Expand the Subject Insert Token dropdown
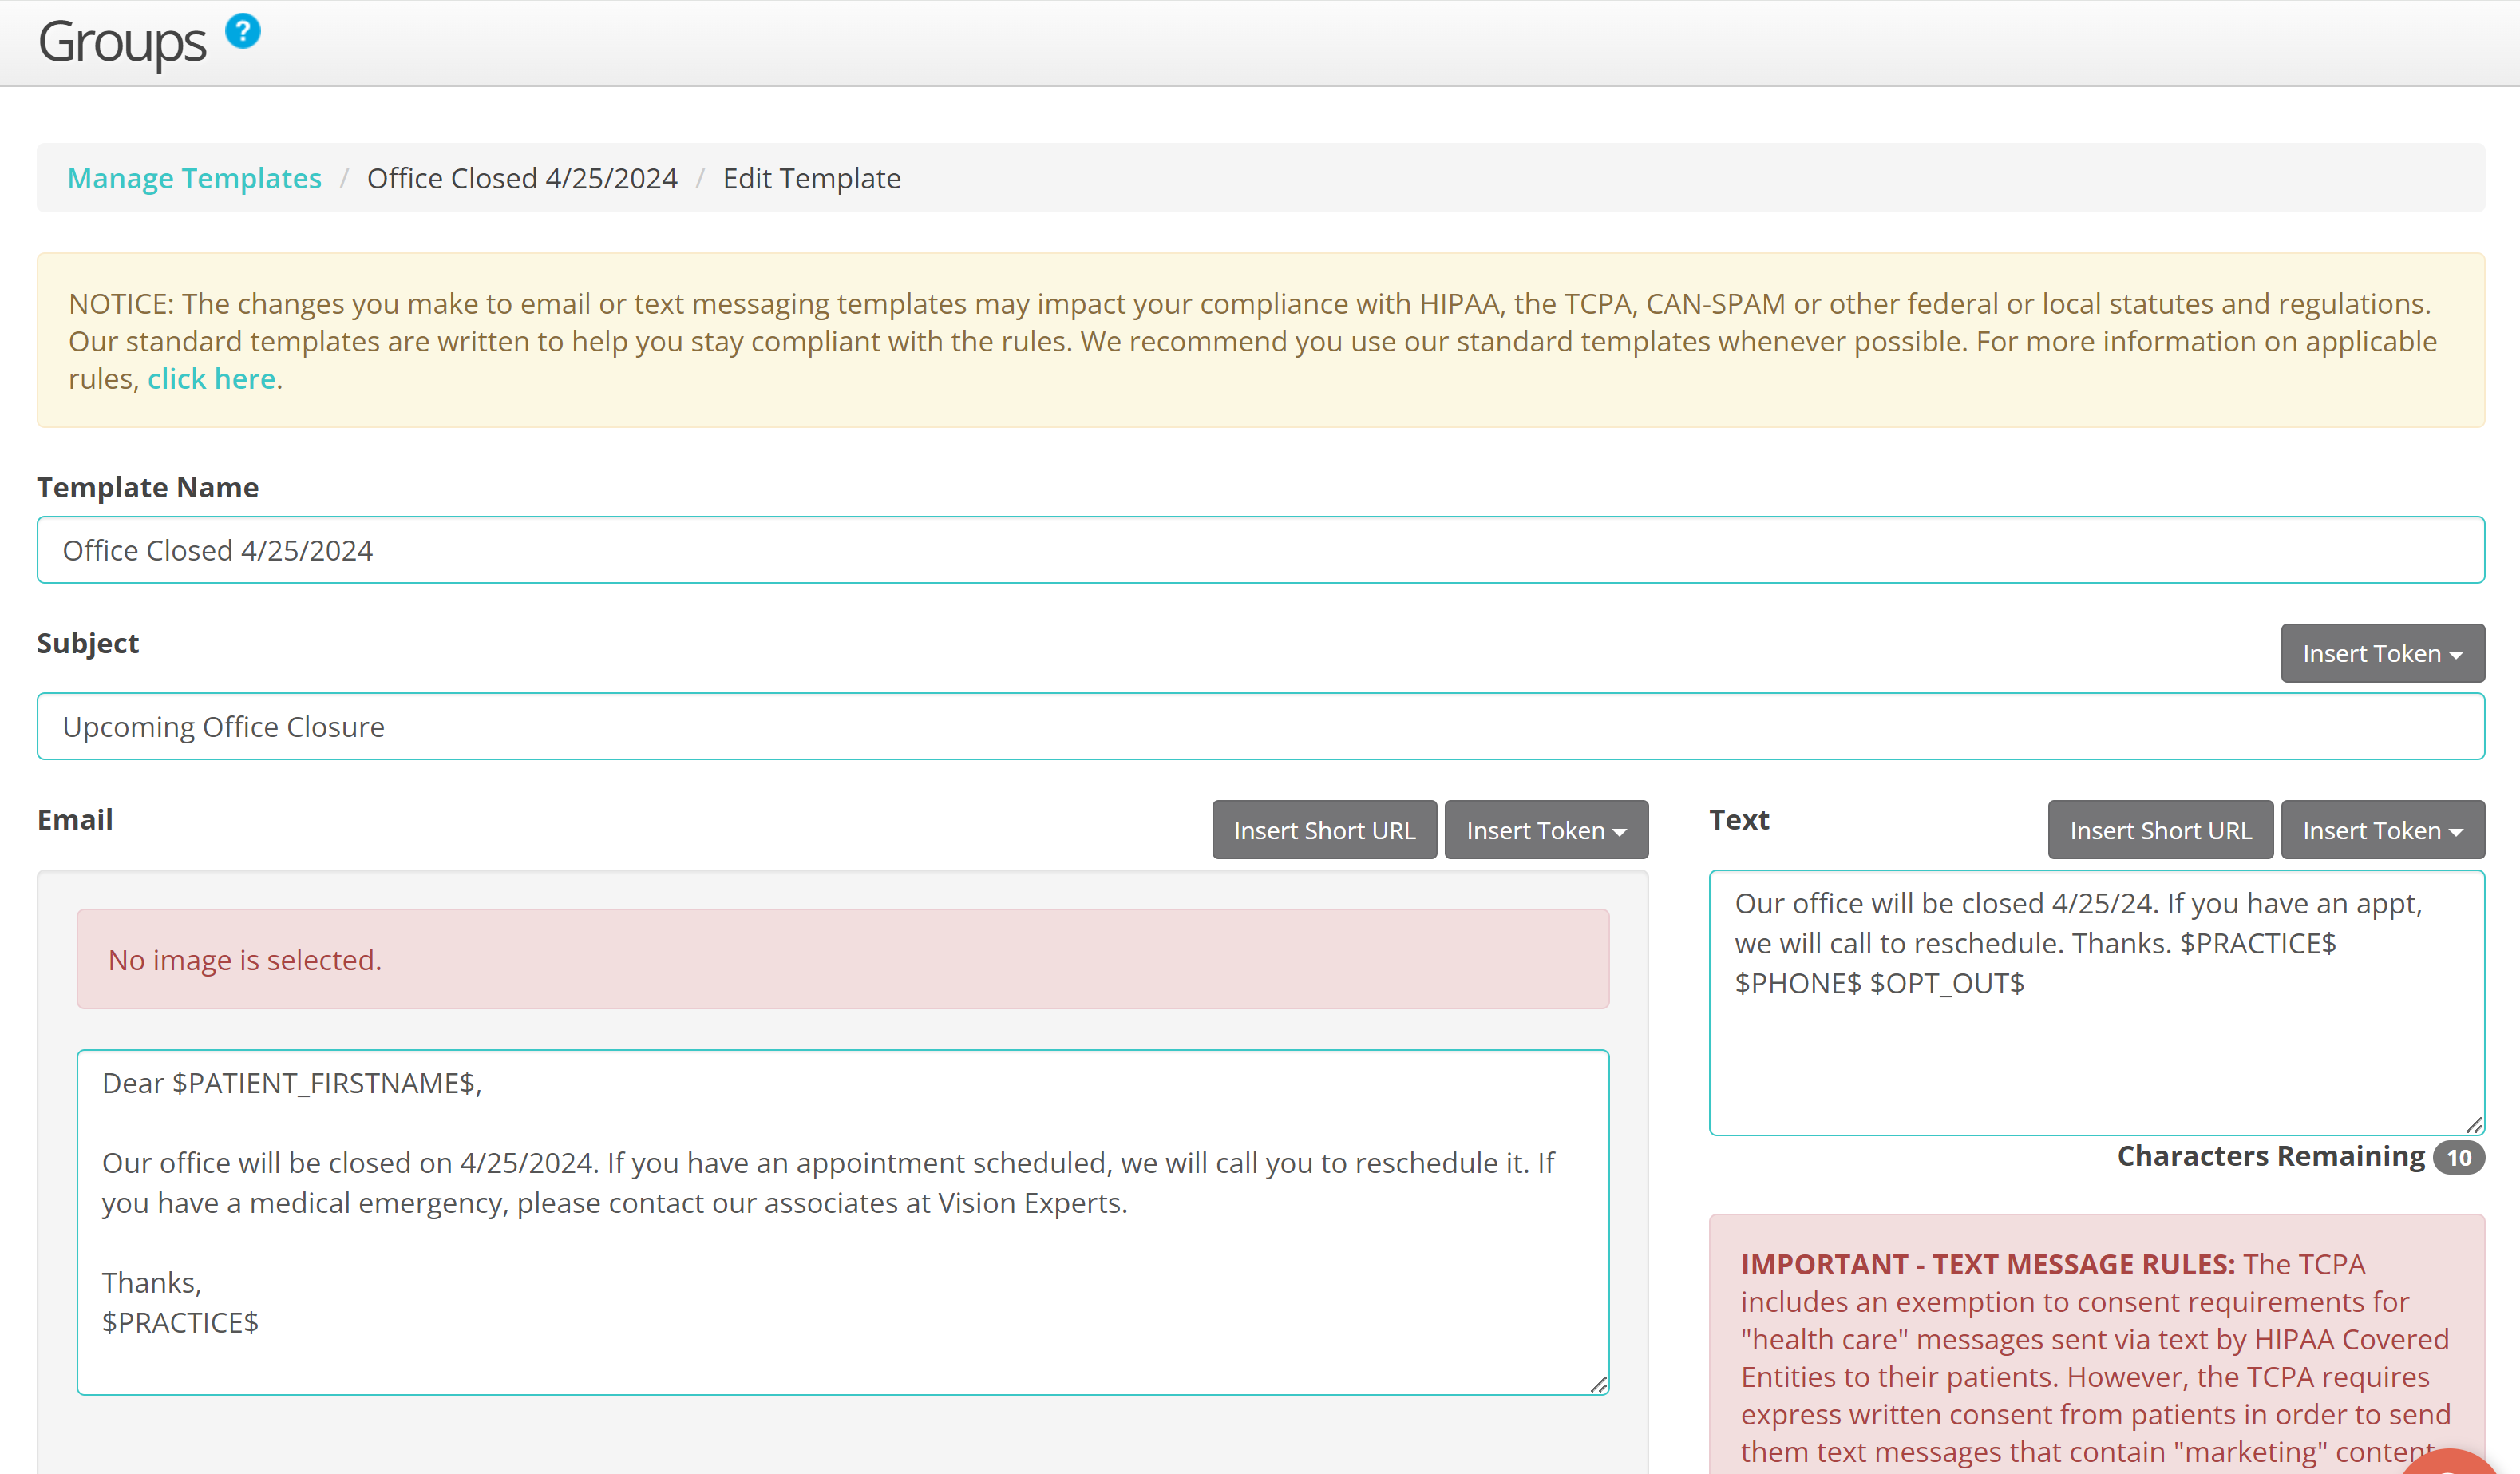The width and height of the screenshot is (2520, 1474). [2382, 653]
